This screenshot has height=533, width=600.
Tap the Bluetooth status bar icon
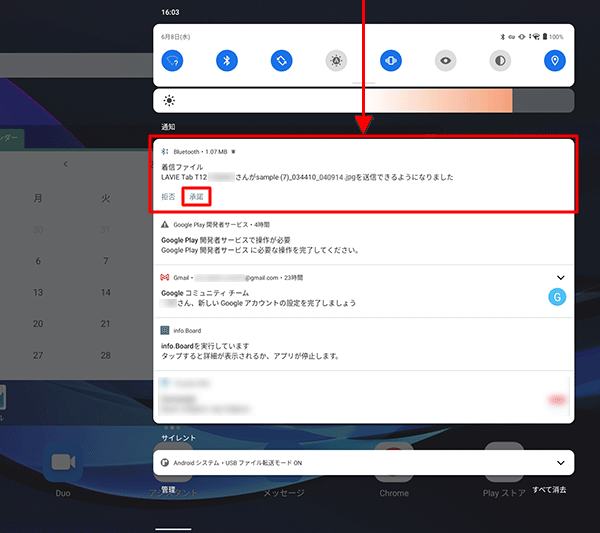[503, 37]
